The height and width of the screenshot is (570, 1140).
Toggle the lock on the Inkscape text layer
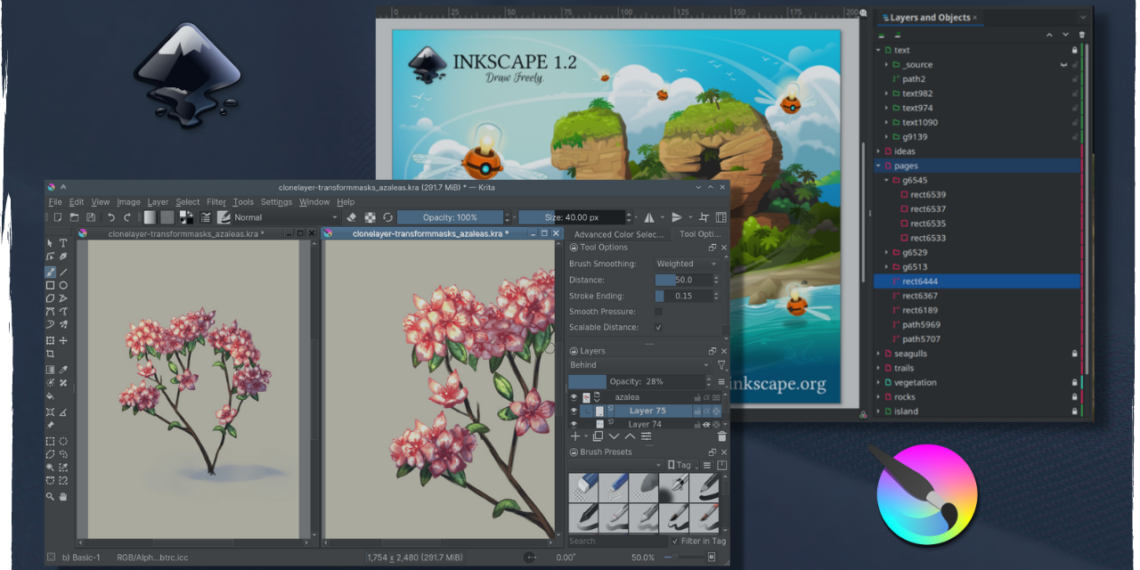click(1075, 50)
